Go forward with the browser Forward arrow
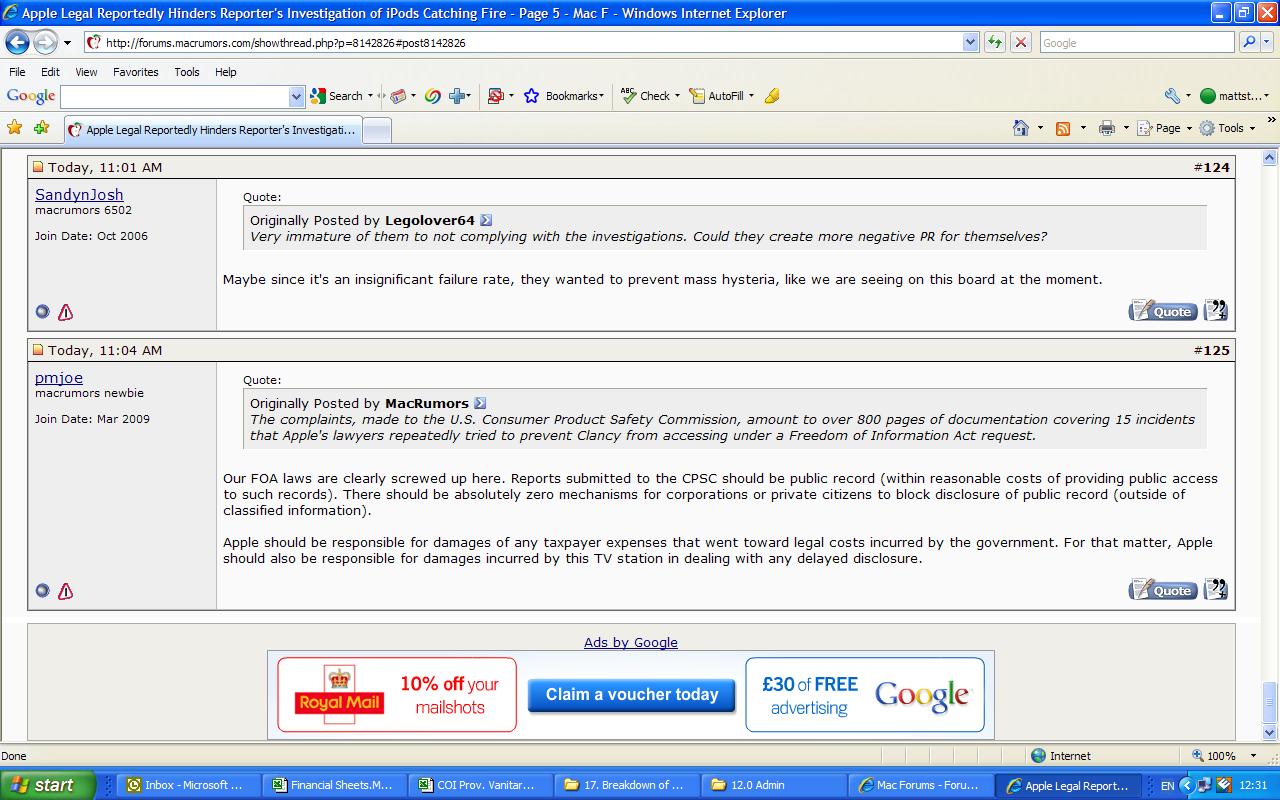Viewport: 1280px width, 800px height. click(x=45, y=42)
